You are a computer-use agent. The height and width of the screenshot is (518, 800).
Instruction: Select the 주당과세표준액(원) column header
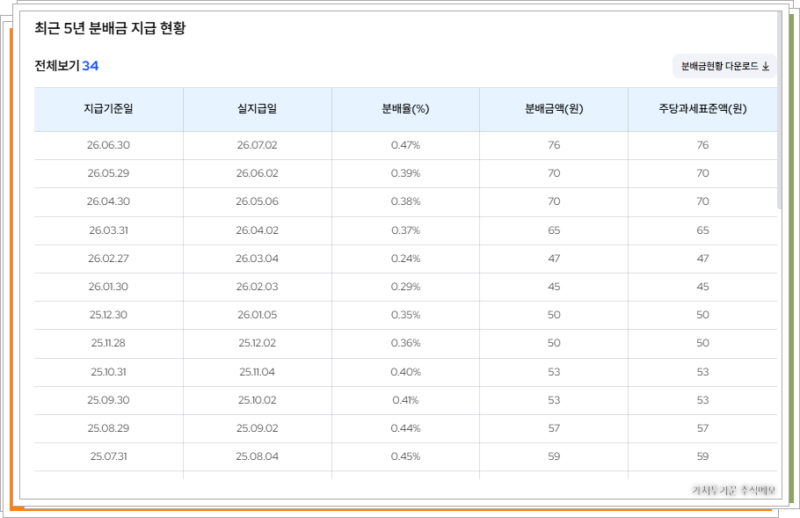703,109
